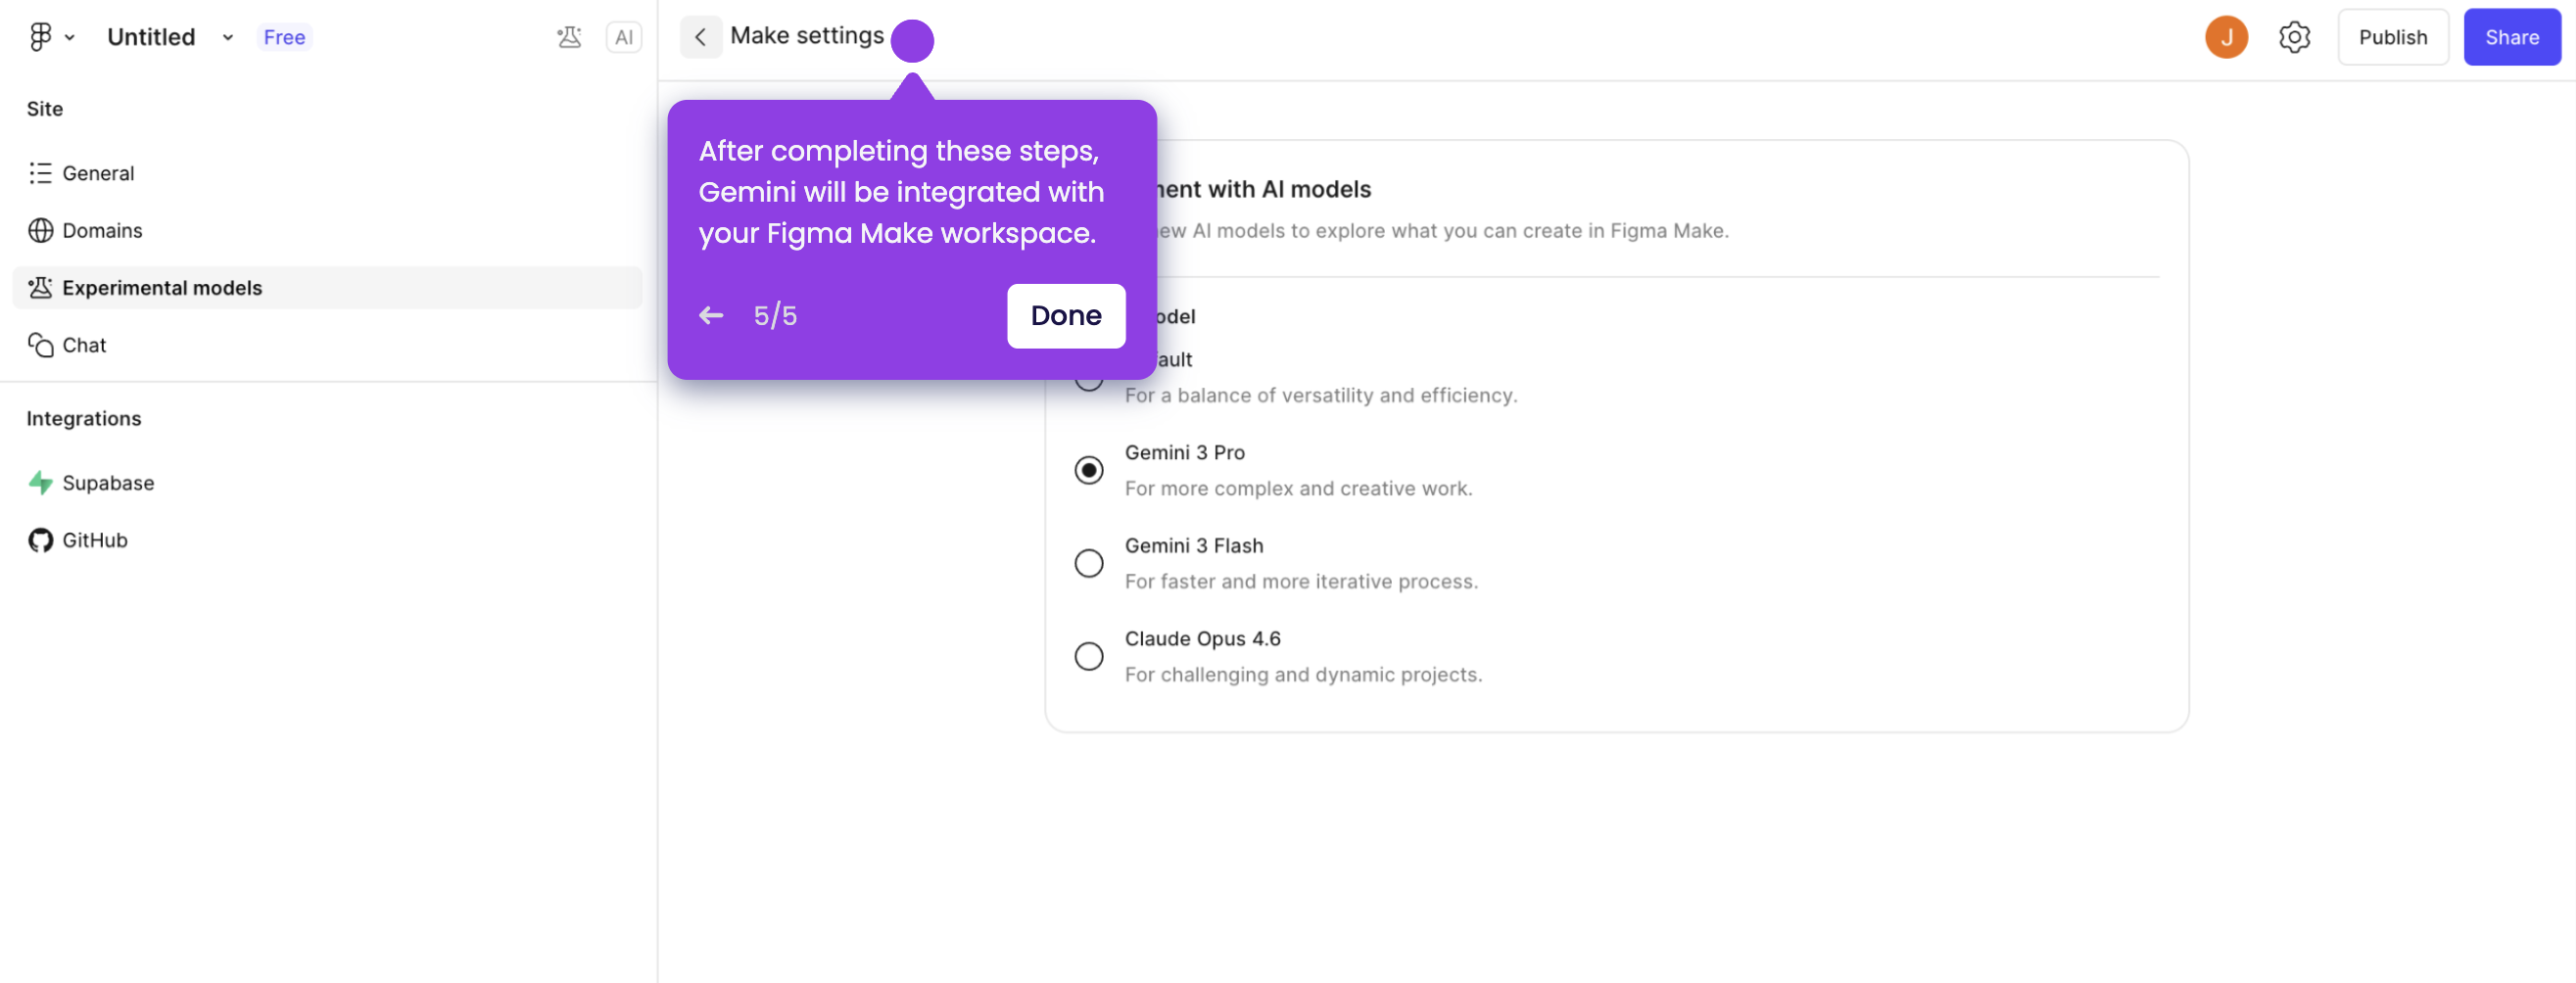Click the Domains globe icon
2576x983 pixels.
pyautogui.click(x=40, y=230)
